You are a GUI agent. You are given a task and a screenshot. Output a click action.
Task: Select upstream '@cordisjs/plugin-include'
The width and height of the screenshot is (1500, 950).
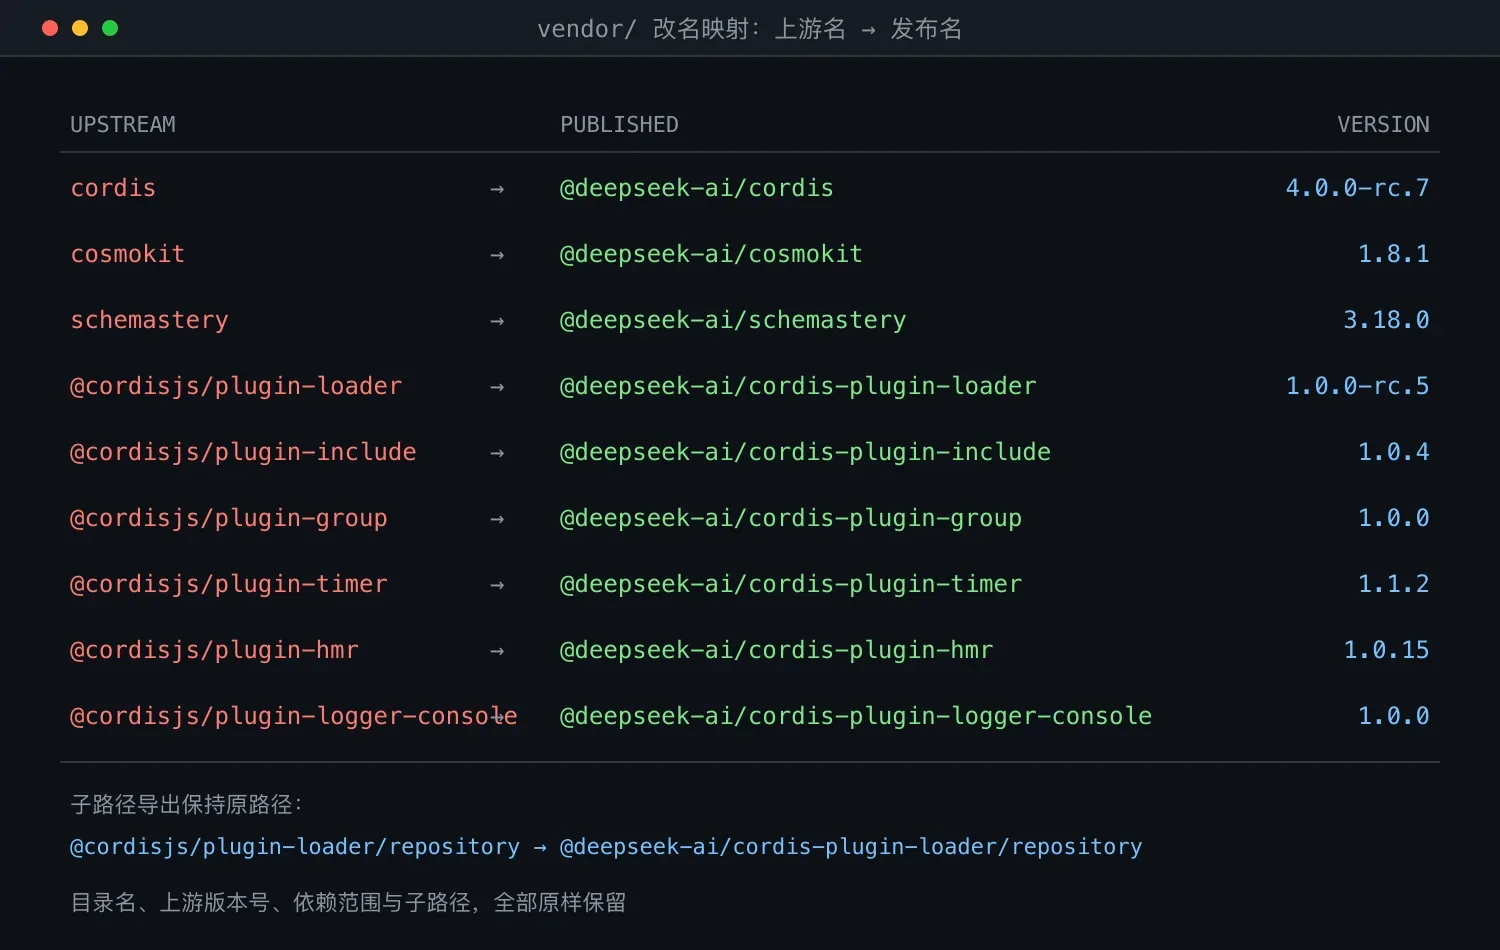[x=243, y=452]
